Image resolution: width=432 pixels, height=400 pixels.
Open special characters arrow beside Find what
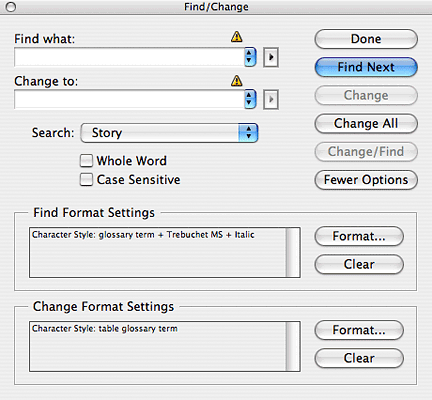pyautogui.click(x=271, y=57)
